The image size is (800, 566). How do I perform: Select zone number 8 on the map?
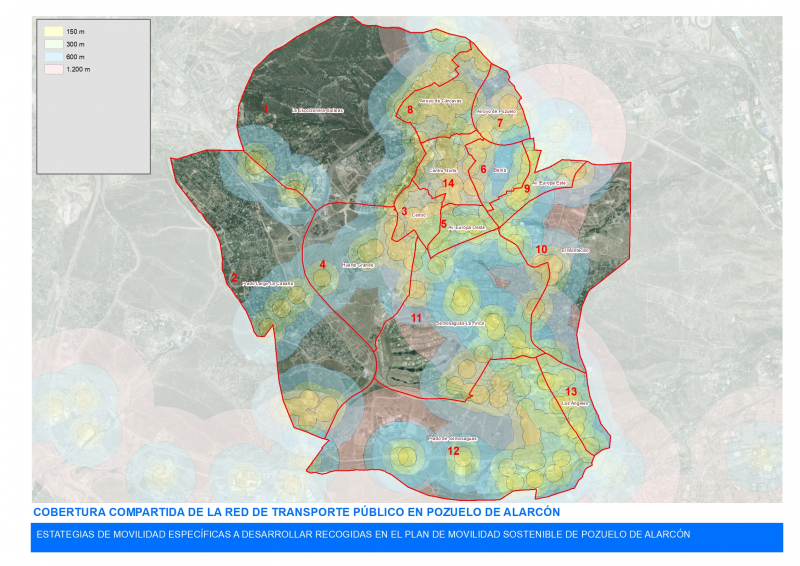coord(410,110)
